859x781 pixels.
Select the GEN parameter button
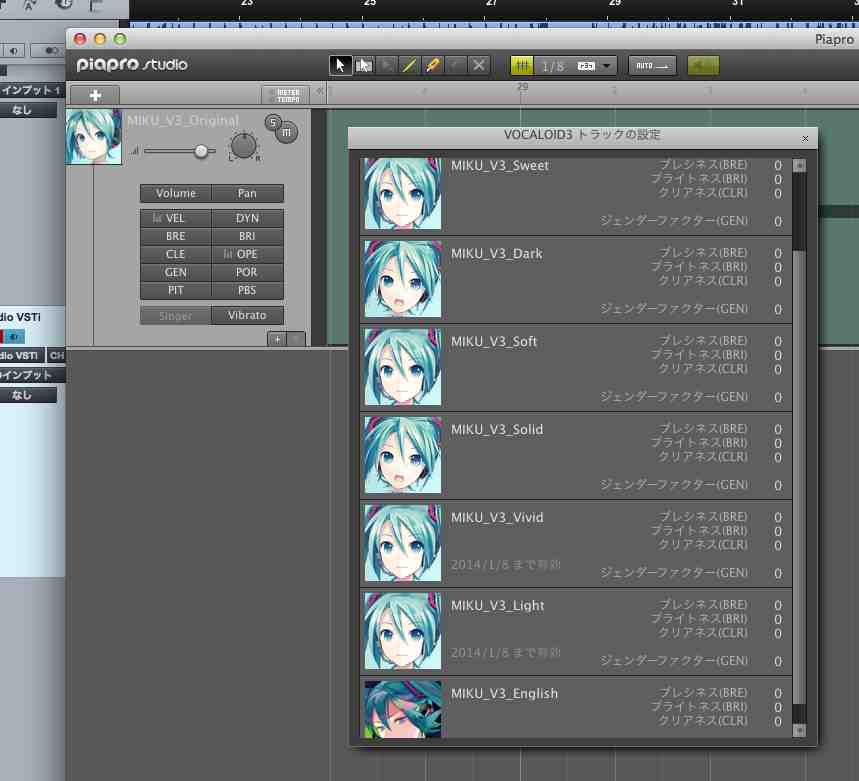click(x=176, y=272)
